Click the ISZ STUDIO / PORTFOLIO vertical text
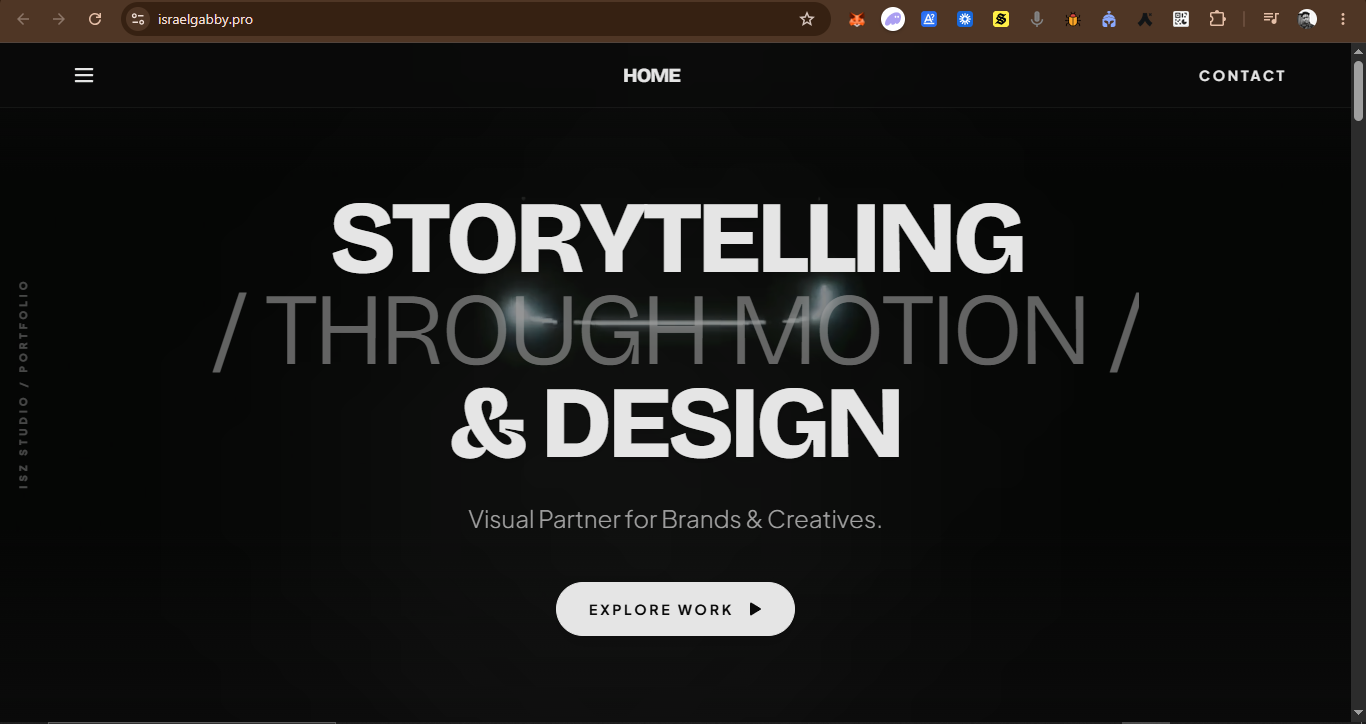The image size is (1366, 724). pos(24,385)
